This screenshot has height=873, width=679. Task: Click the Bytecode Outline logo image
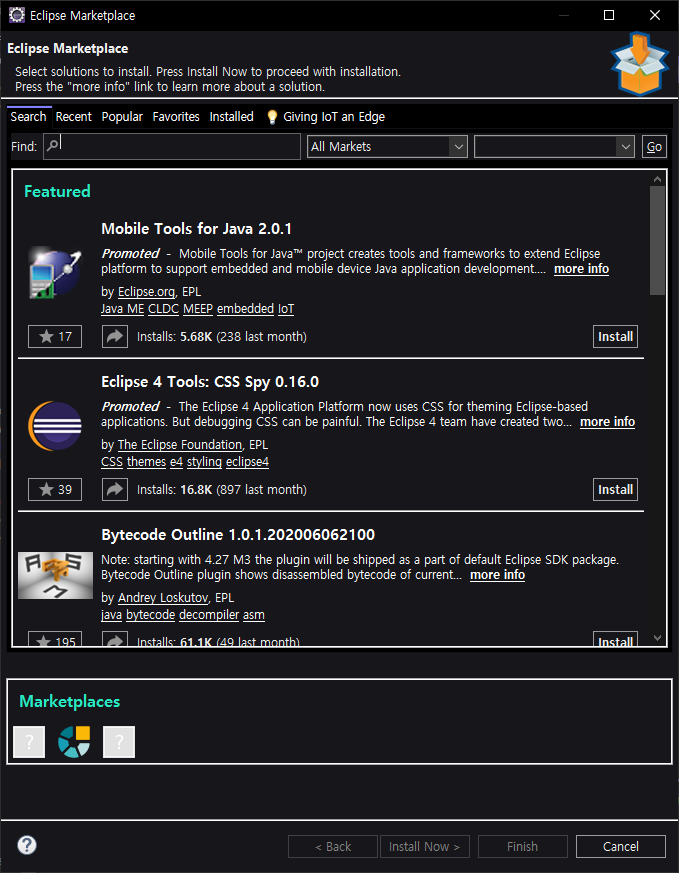point(55,575)
